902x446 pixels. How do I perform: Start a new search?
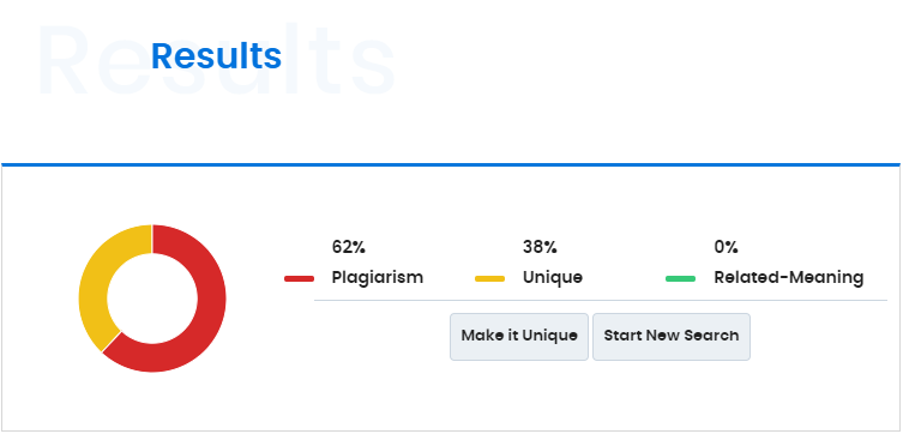pos(671,337)
